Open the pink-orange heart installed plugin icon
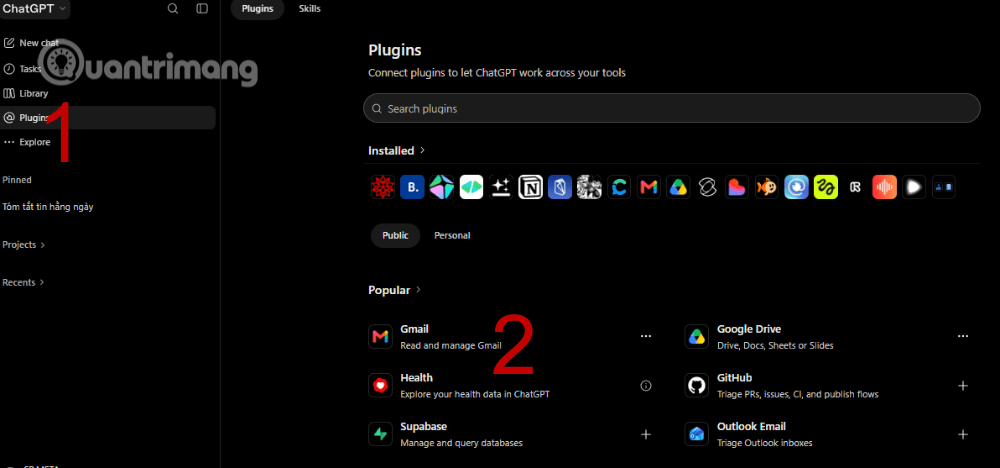Screen dimensions: 1000x468 pos(737,187)
